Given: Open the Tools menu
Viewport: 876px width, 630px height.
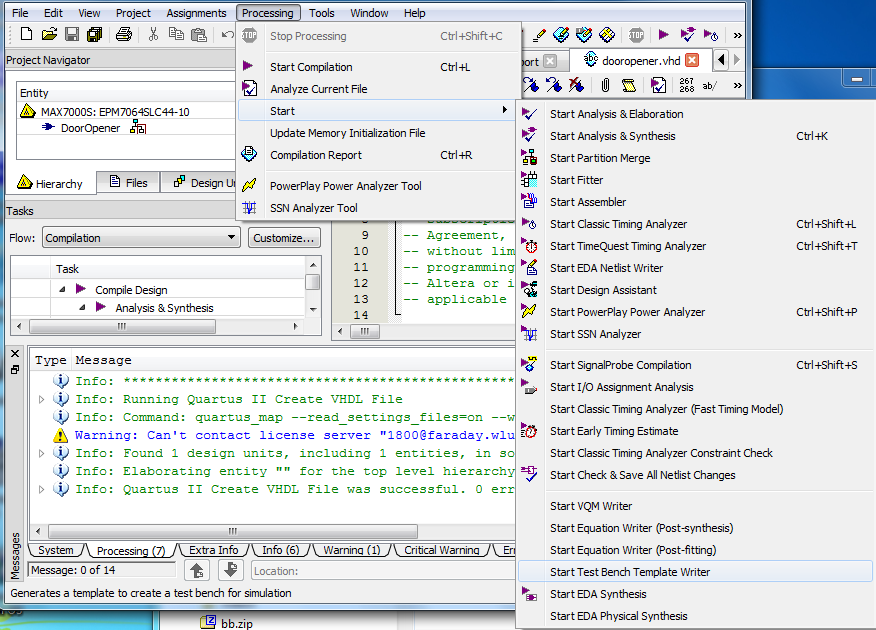Looking at the screenshot, I should [x=322, y=13].
